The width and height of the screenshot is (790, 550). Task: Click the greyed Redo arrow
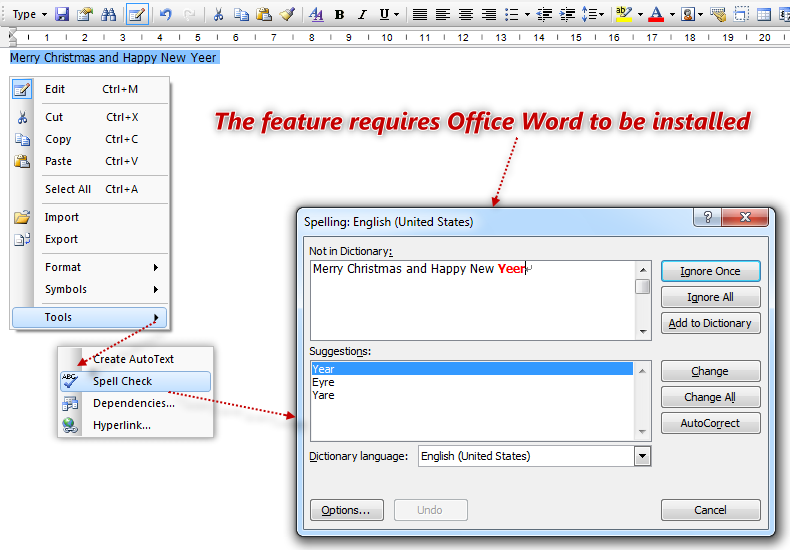point(189,14)
